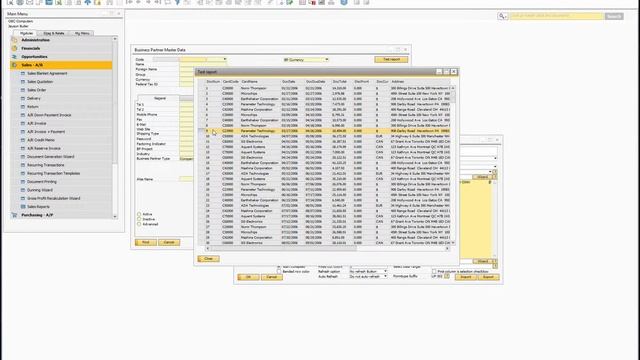The image size is (640, 360).
Task: Select the Active radio button
Action: pos(139,214)
